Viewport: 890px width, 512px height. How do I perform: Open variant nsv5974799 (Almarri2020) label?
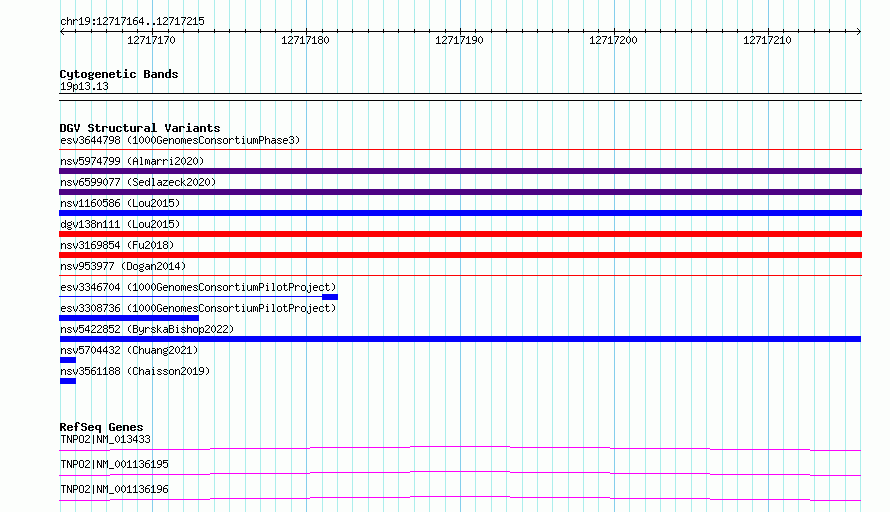pyautogui.click(x=132, y=161)
